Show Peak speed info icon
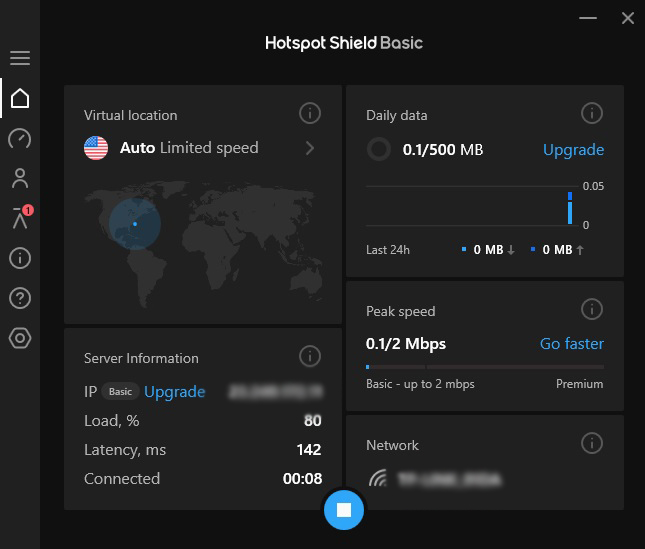Image resolution: width=645 pixels, height=549 pixels. pos(592,310)
